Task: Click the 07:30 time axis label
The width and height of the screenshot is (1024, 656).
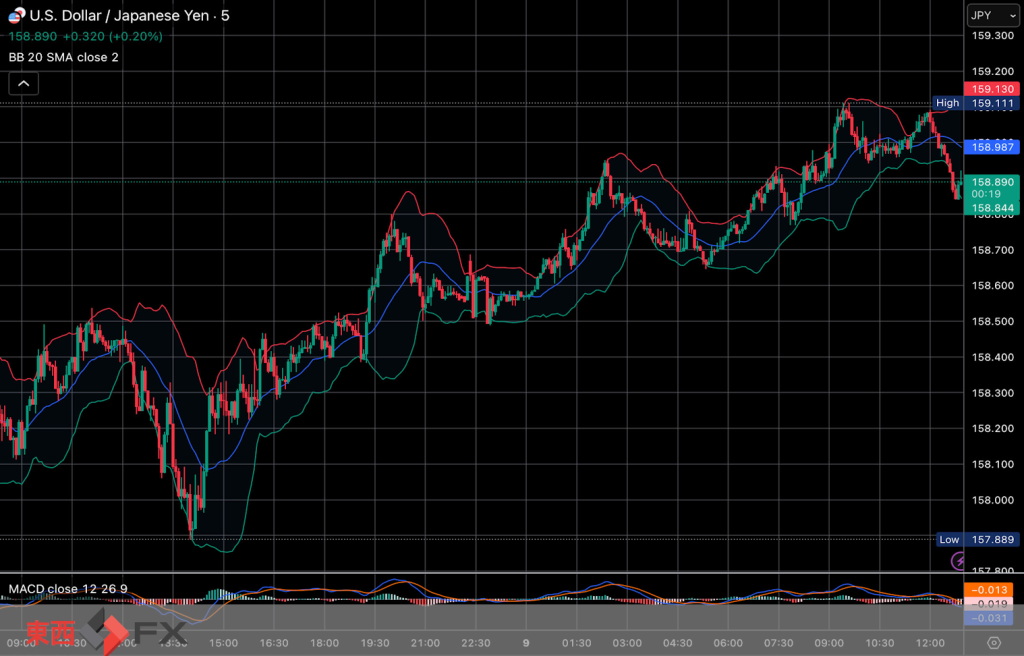Action: [x=778, y=642]
